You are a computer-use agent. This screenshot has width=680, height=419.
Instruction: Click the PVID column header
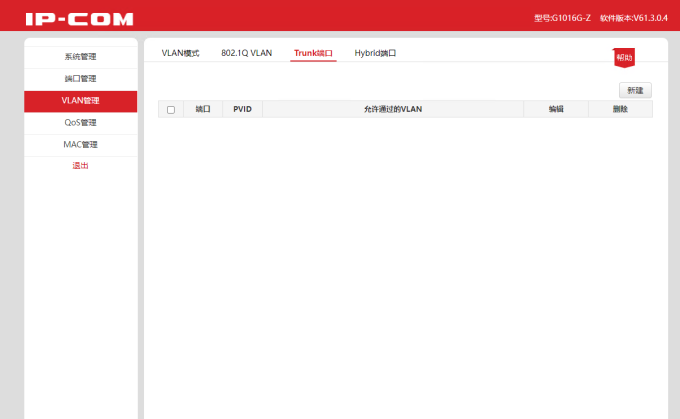[242, 109]
